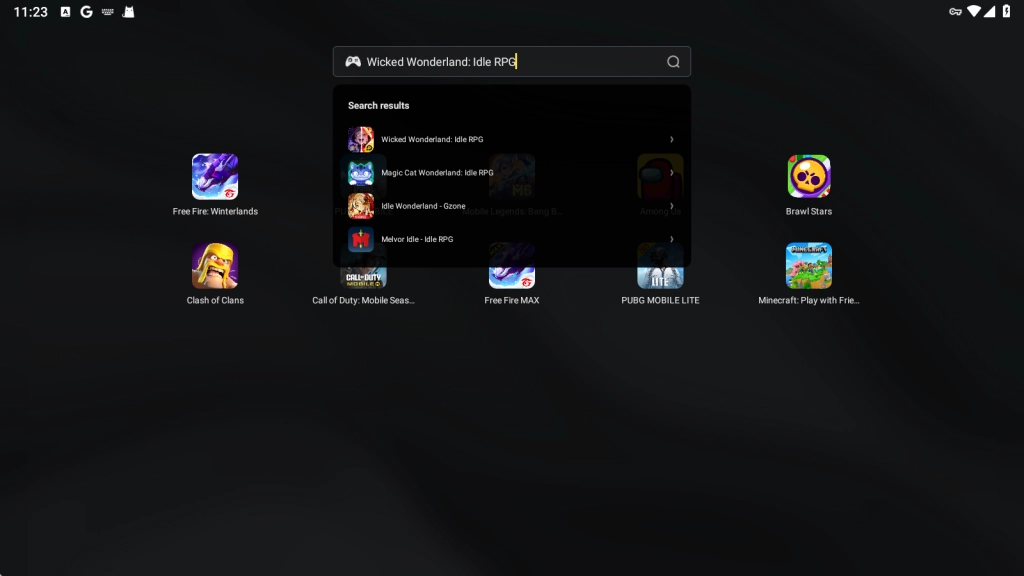Expand the Melvor Idle result chevron
The image size is (1024, 576).
pos(671,240)
